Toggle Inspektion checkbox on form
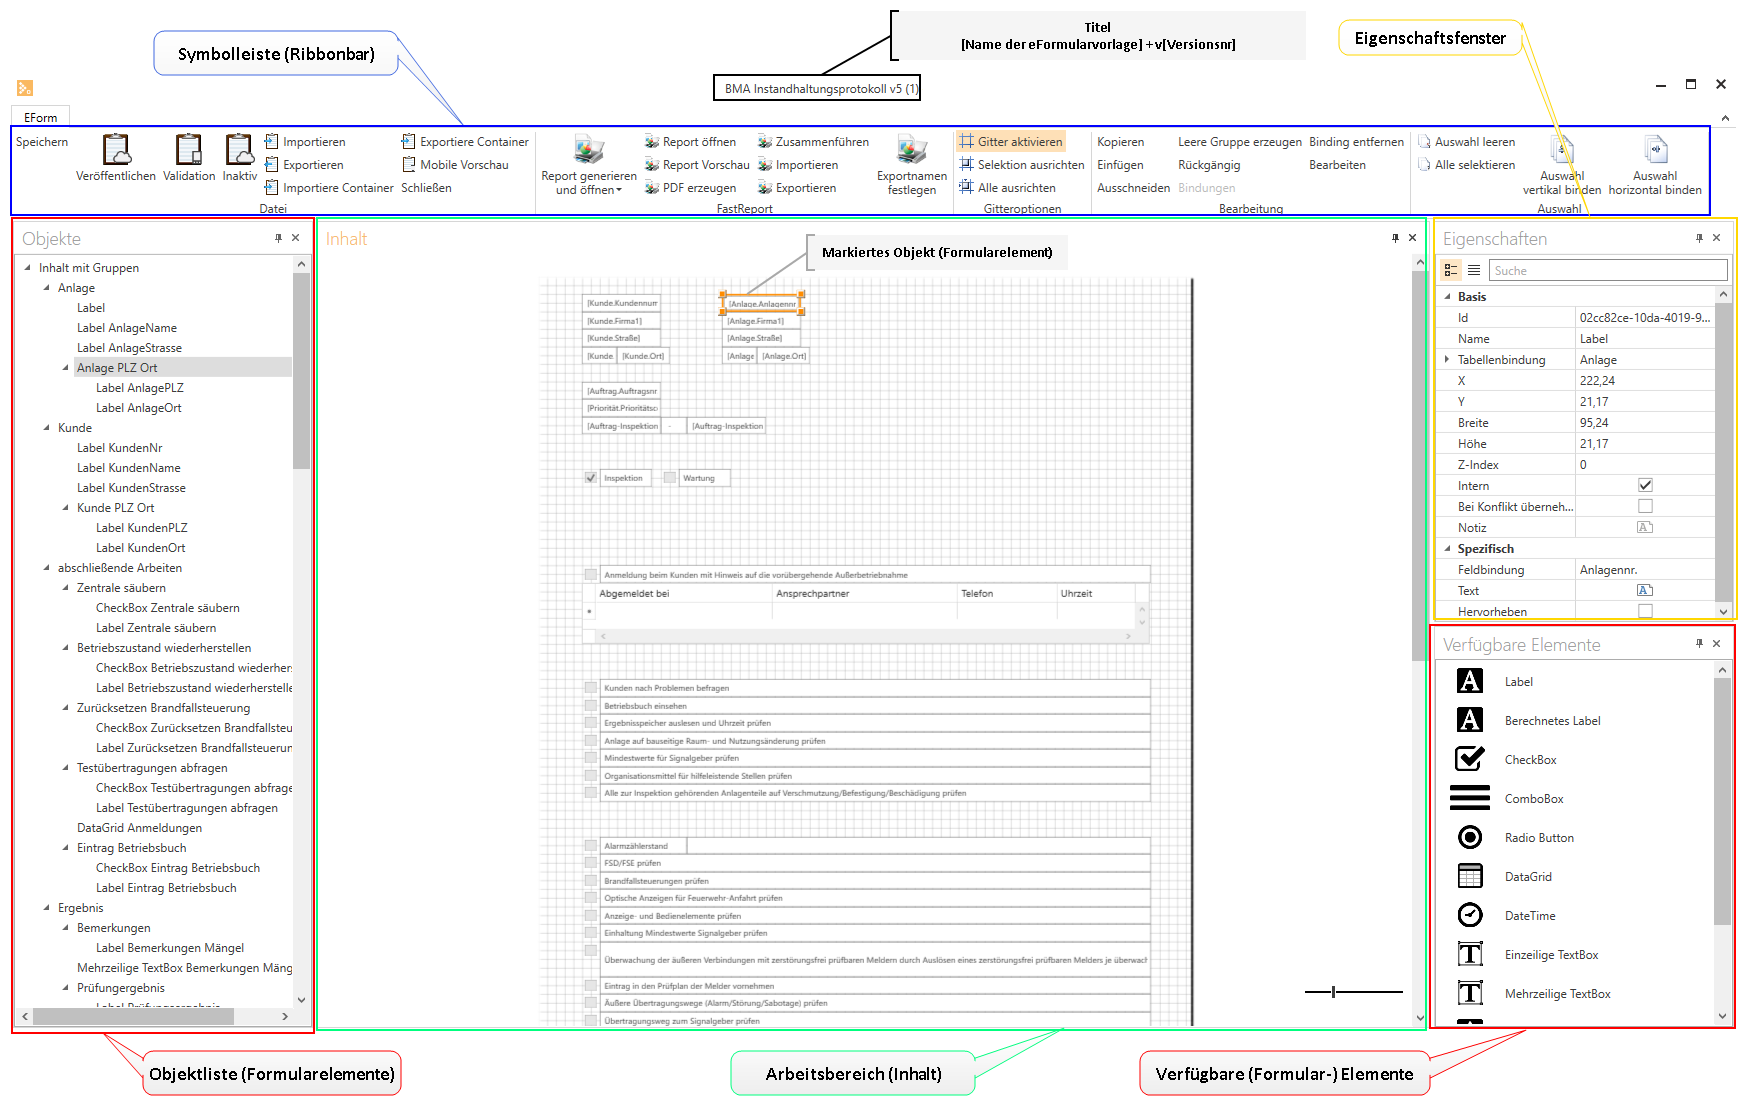The height and width of the screenshot is (1107, 1749). [x=591, y=478]
